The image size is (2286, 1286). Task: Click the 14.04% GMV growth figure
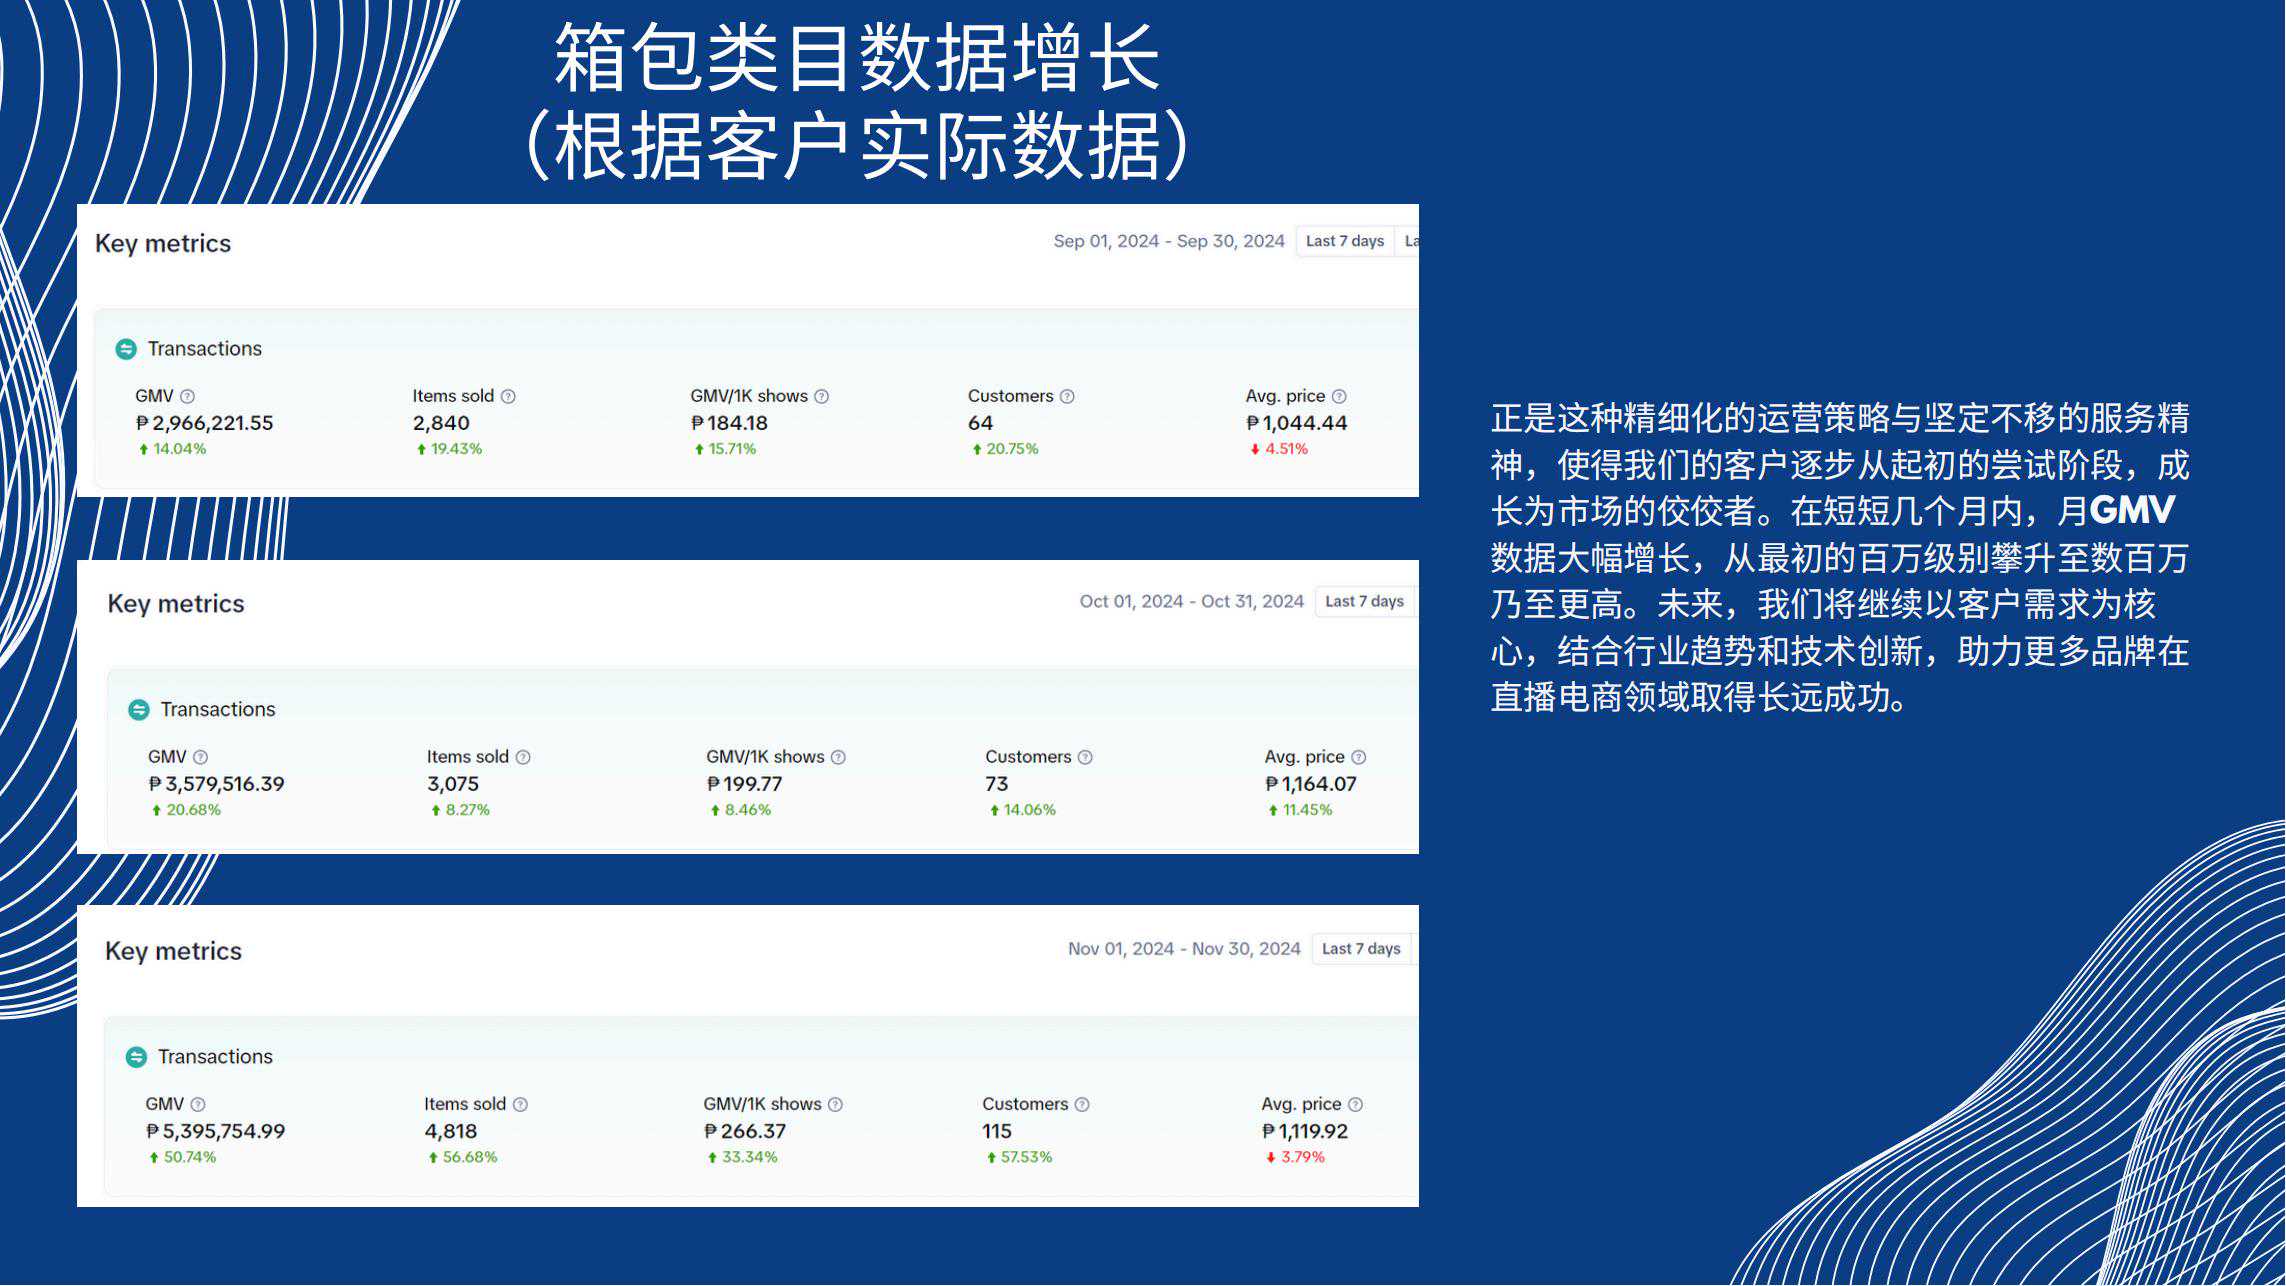click(172, 450)
